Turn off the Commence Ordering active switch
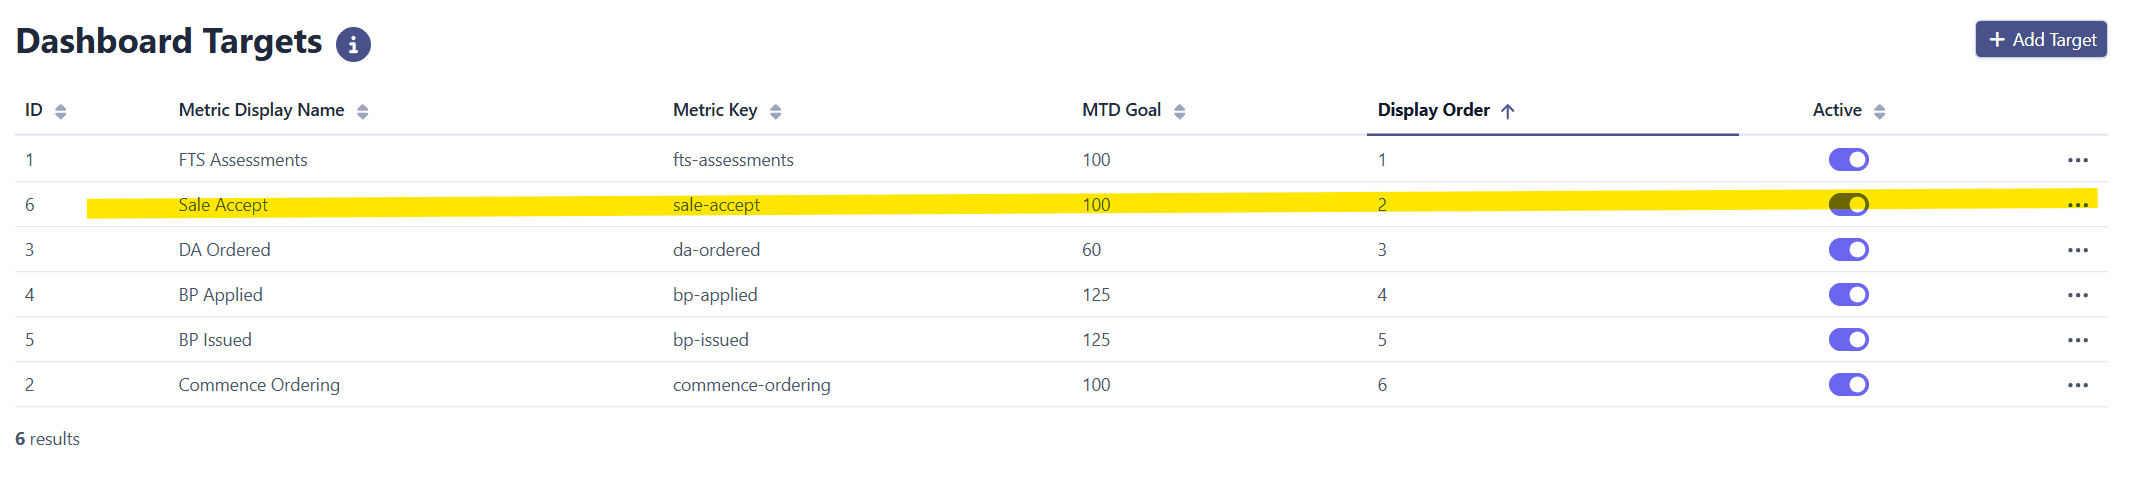Viewport: 2132px width, 481px height. click(x=1848, y=385)
